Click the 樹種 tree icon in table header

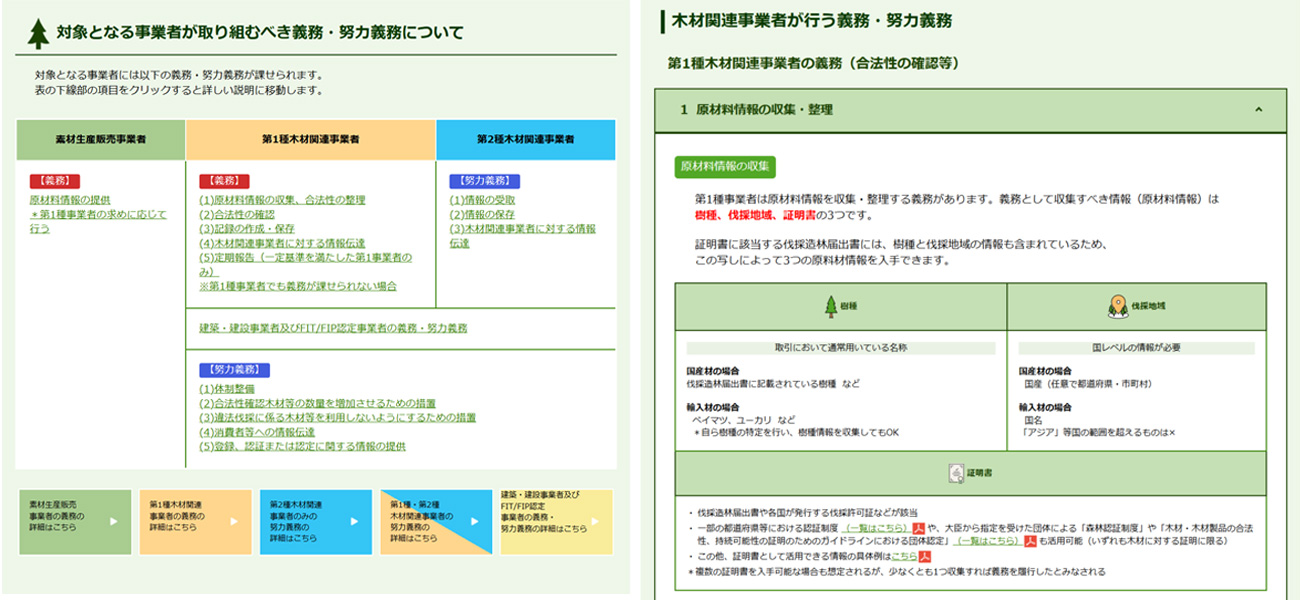coord(829,306)
